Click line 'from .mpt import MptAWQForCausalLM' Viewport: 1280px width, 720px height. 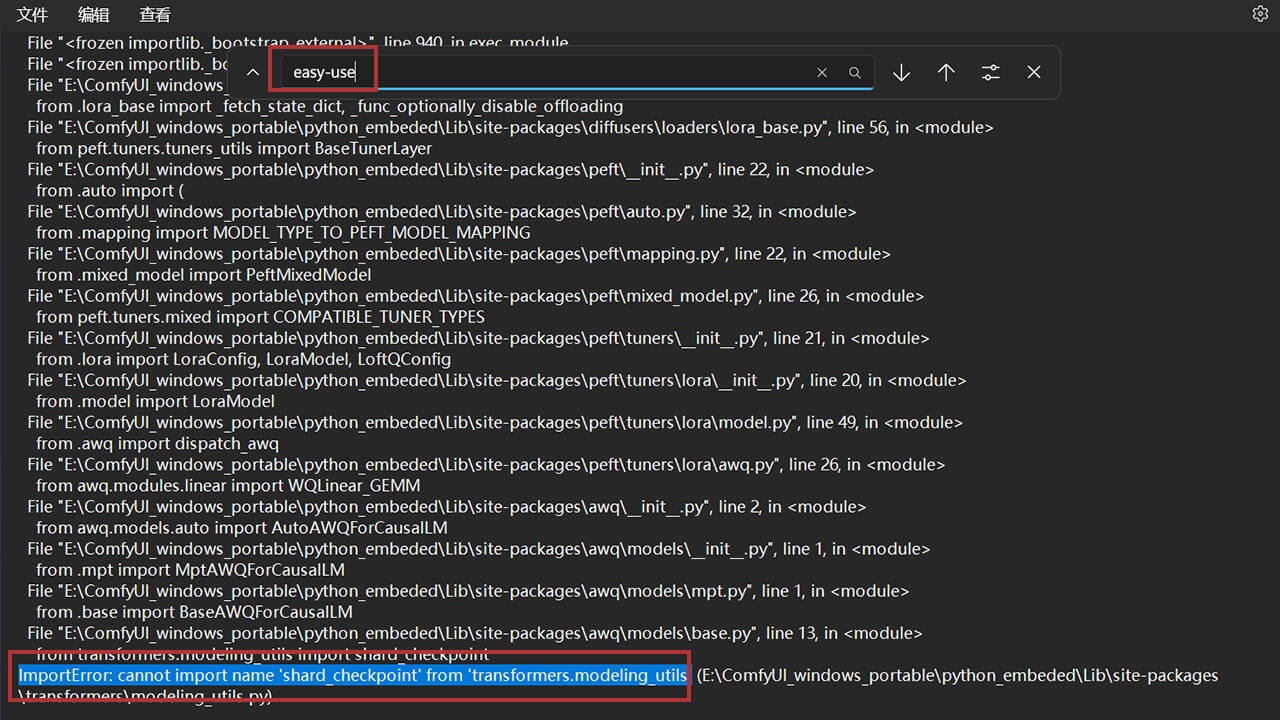190,570
